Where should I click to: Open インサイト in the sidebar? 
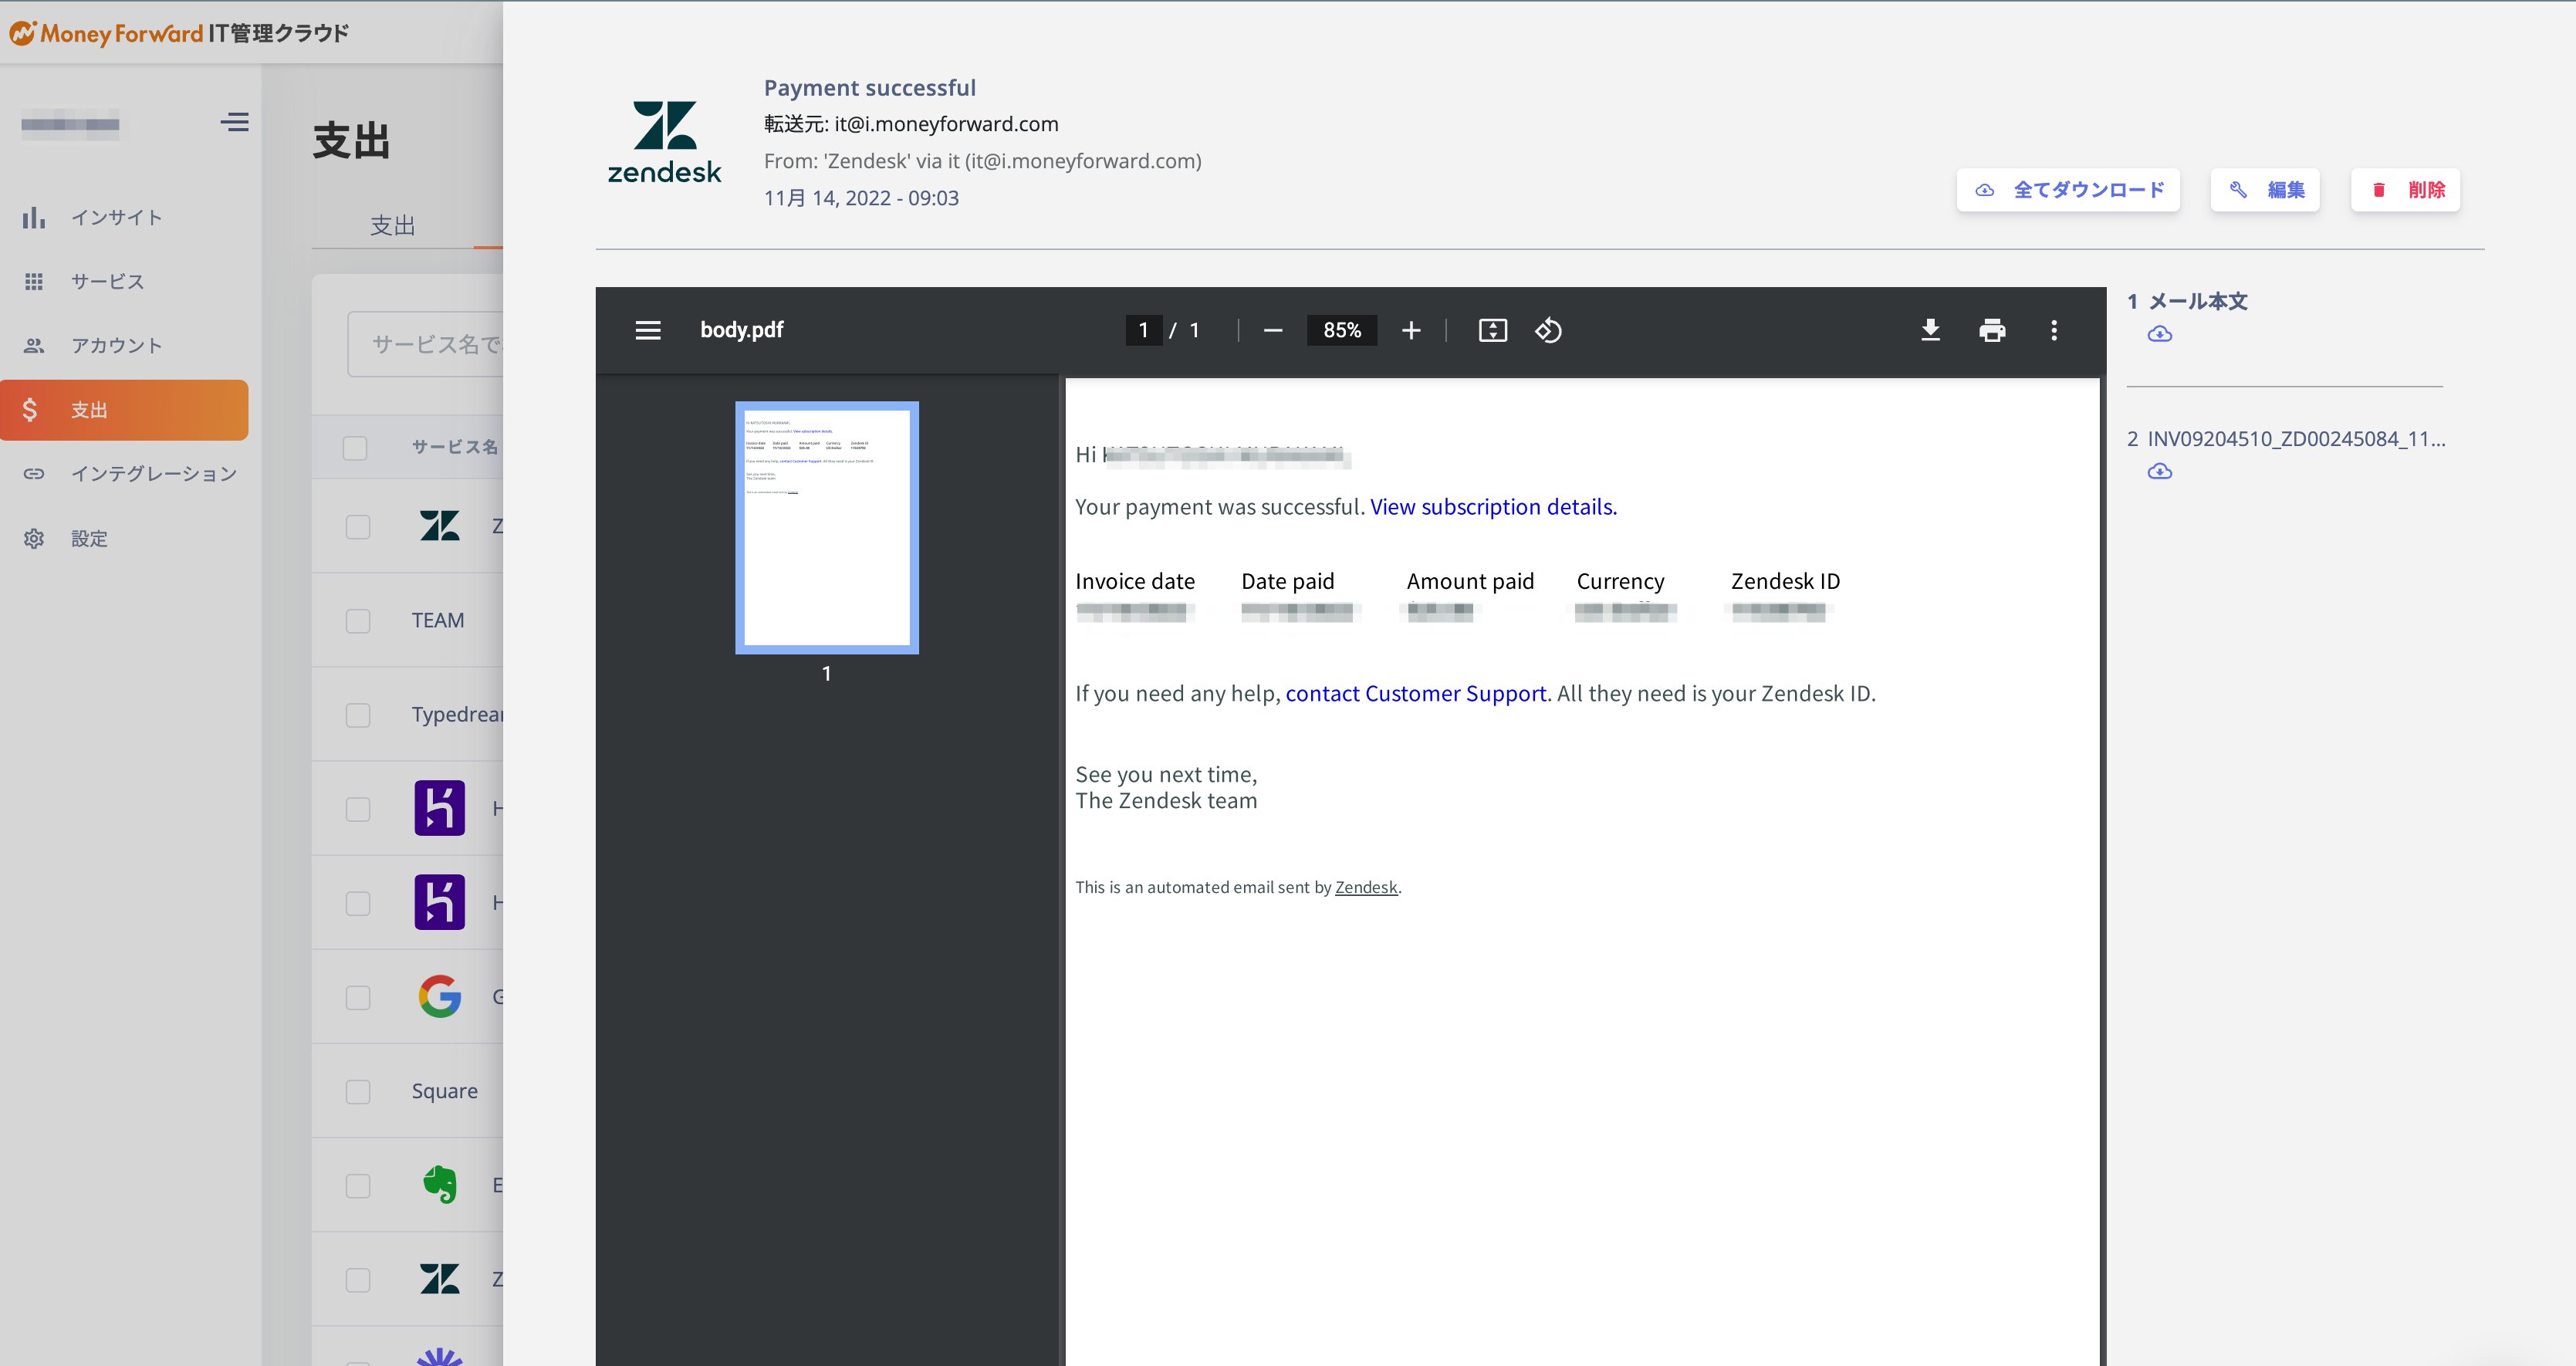(124, 217)
